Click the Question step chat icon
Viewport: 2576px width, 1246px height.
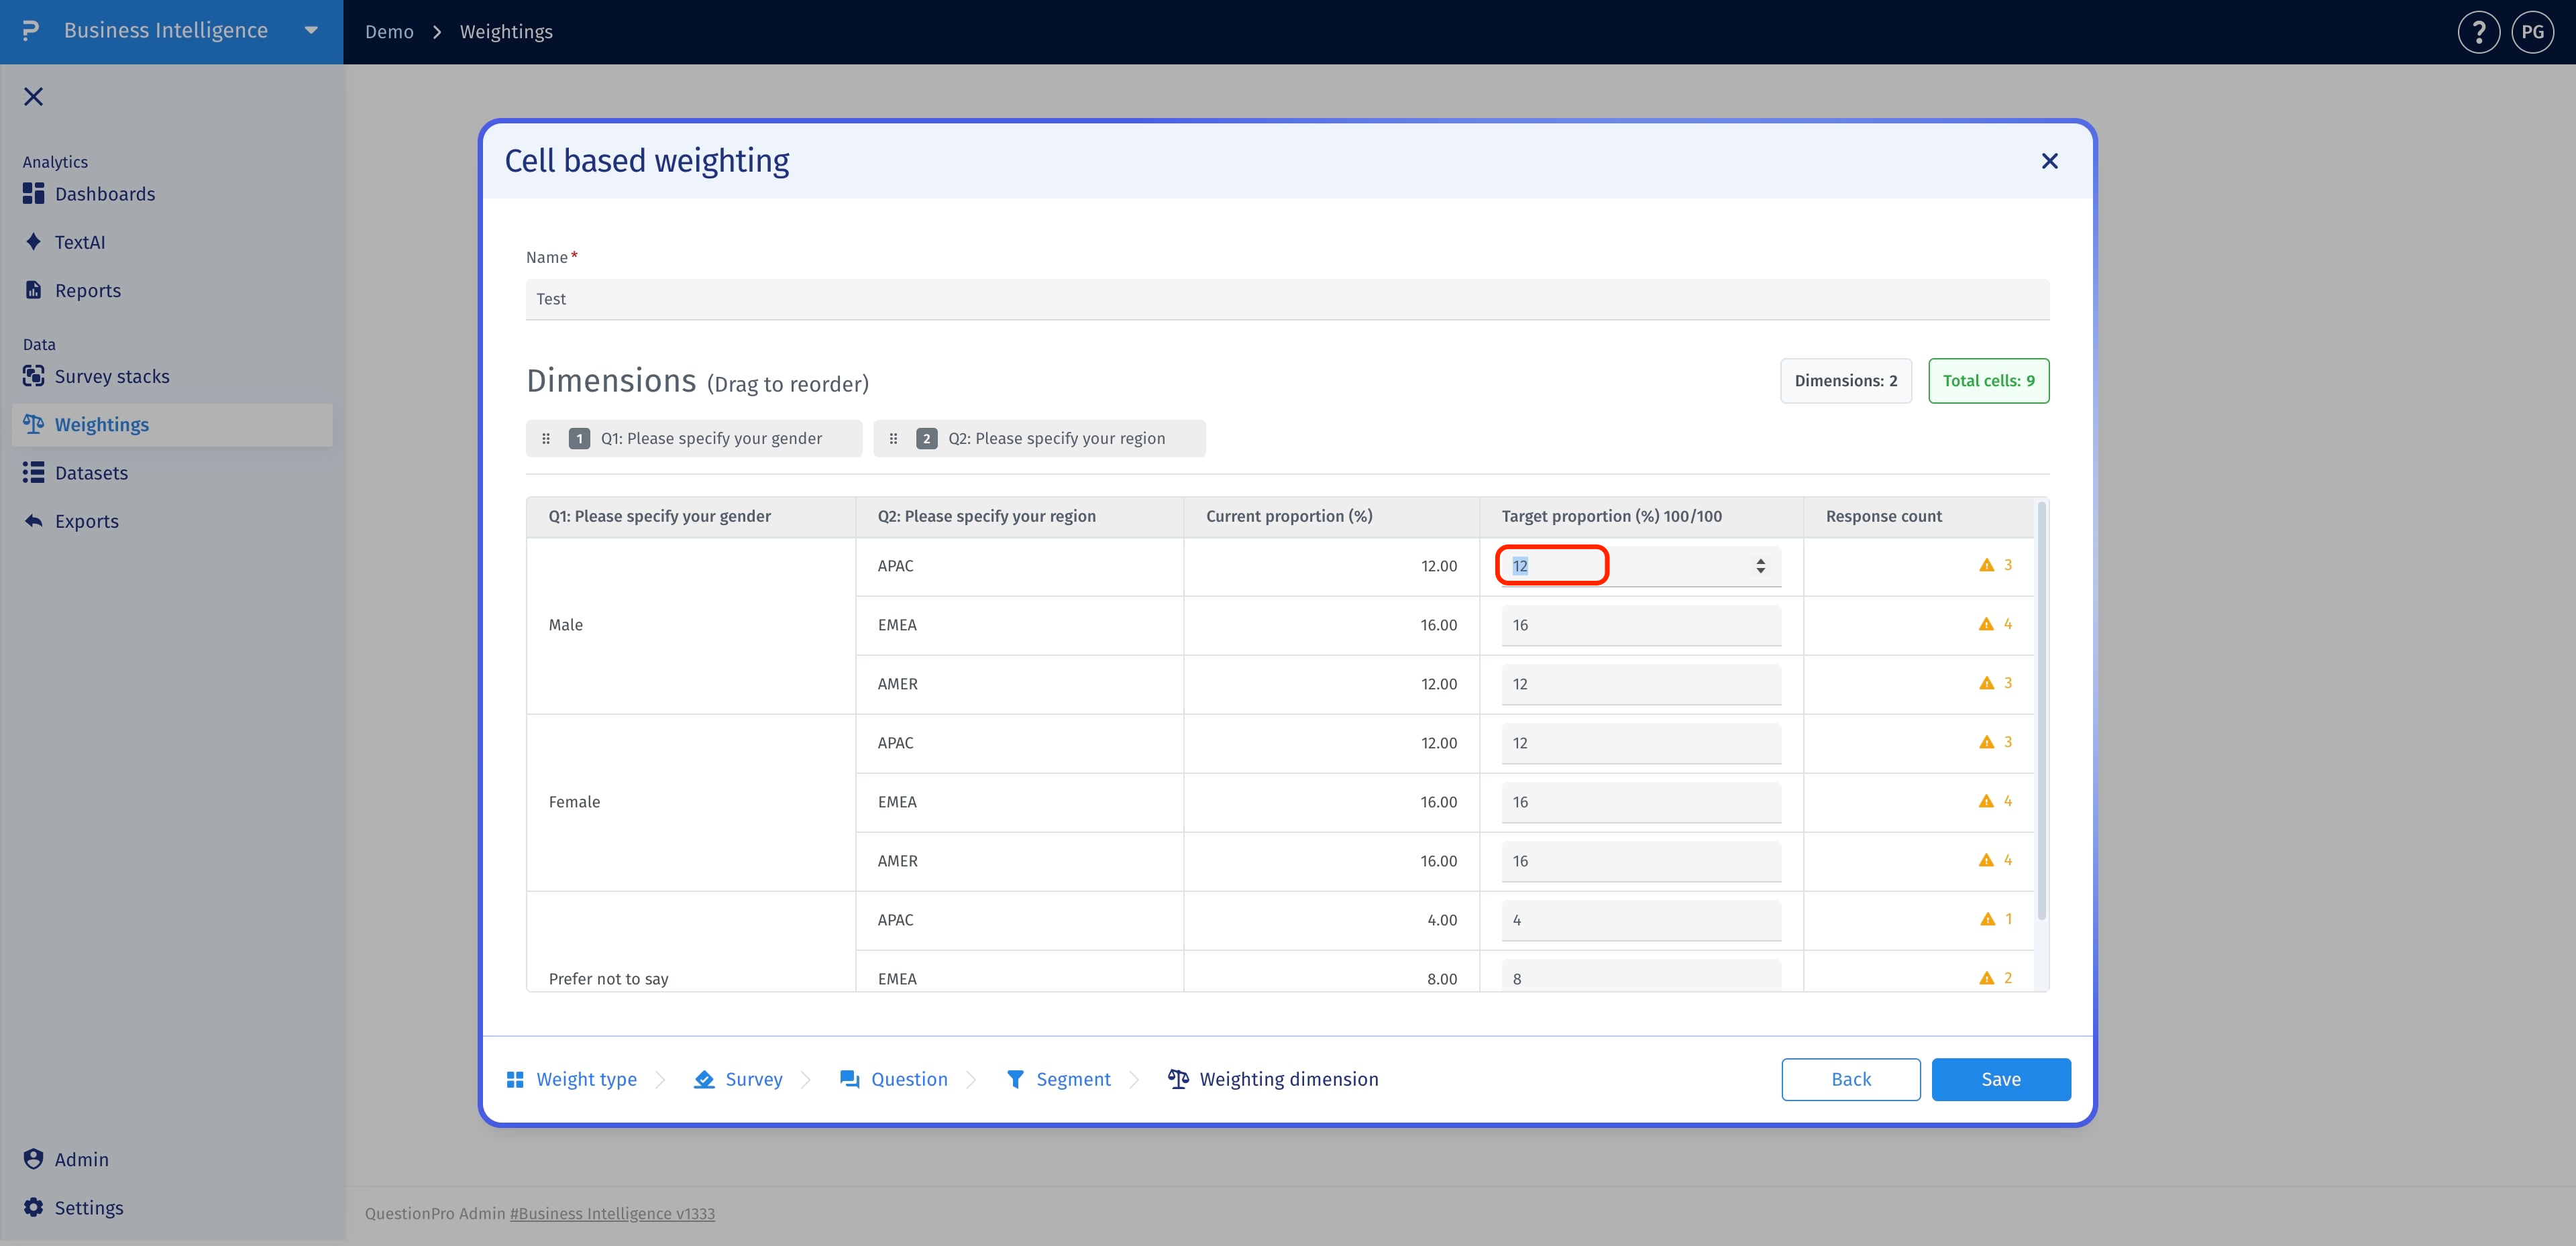coord(849,1079)
